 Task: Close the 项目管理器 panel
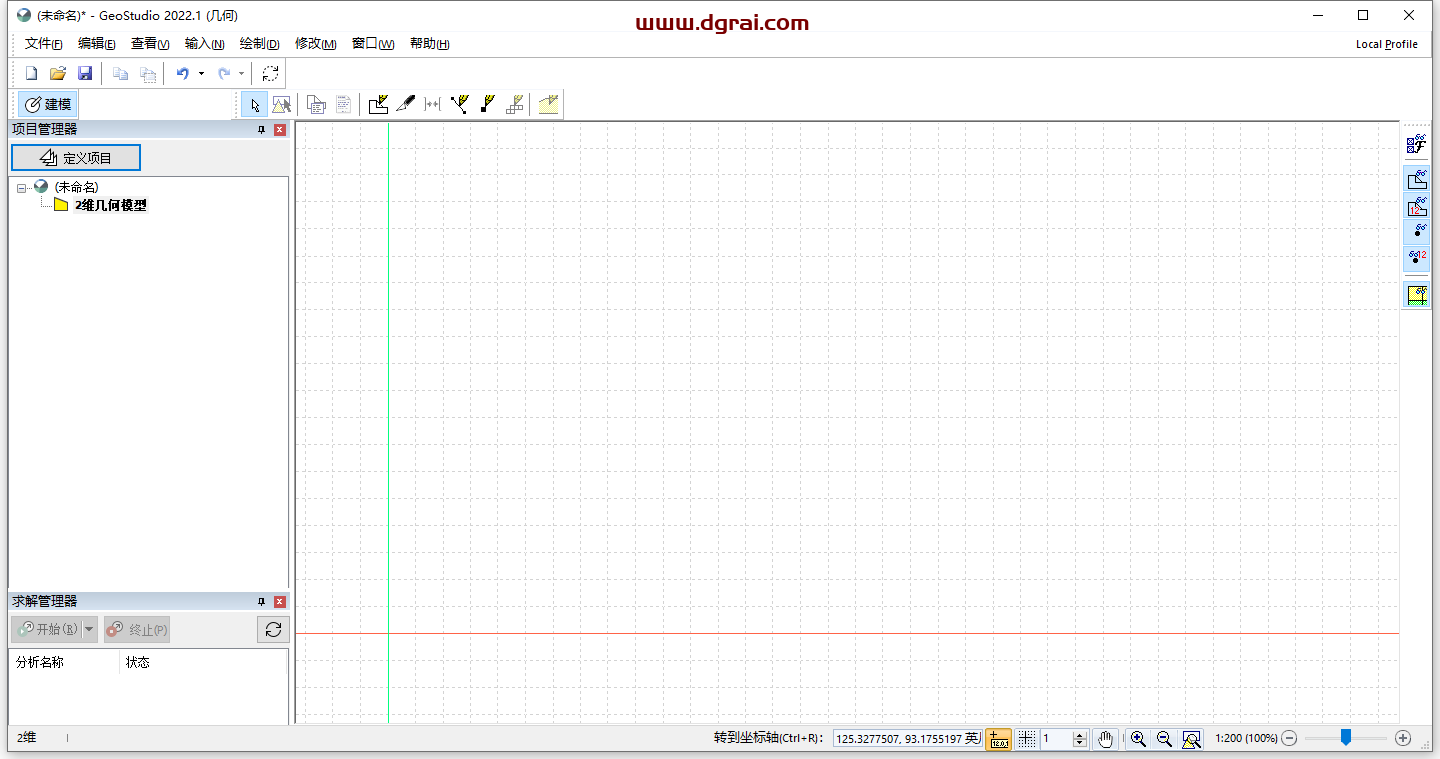pos(280,129)
